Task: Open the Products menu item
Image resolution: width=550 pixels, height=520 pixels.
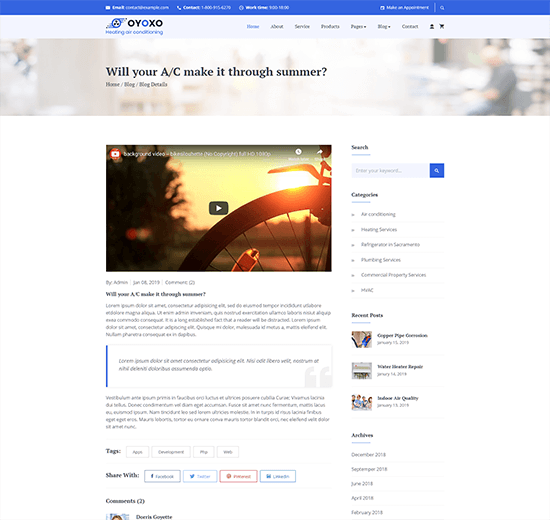Action: 330,26
